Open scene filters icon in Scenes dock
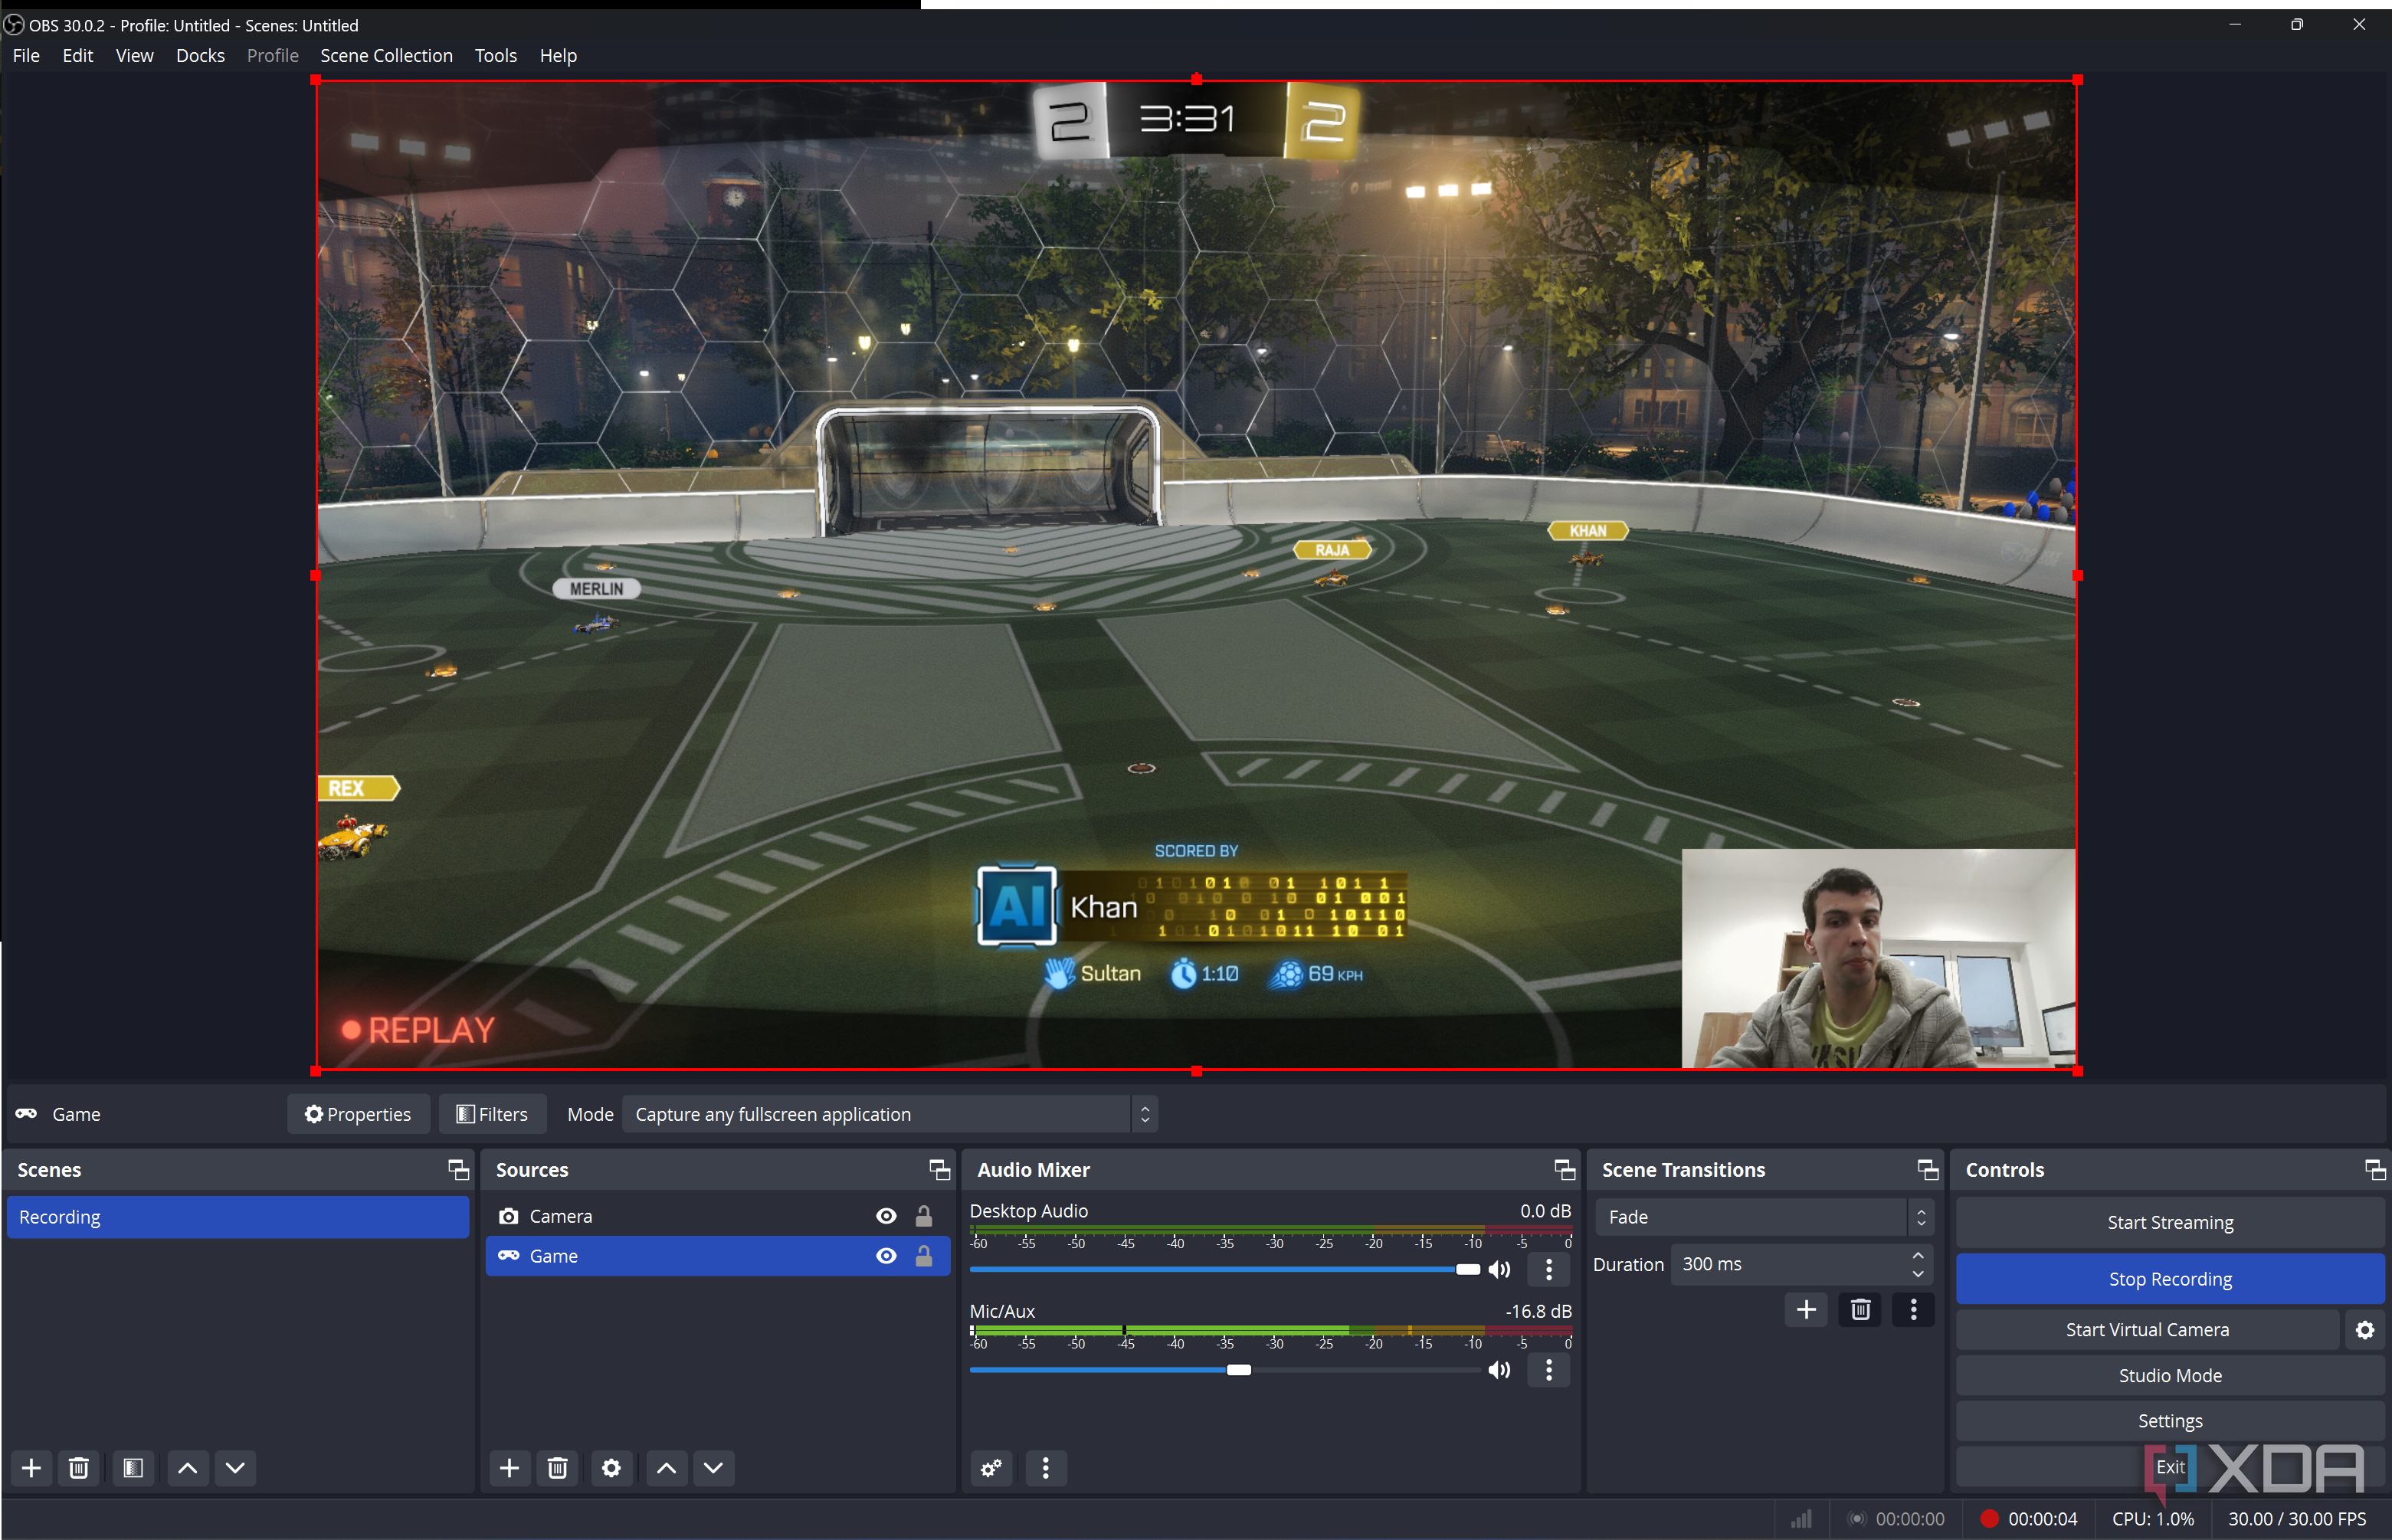 [133, 1468]
